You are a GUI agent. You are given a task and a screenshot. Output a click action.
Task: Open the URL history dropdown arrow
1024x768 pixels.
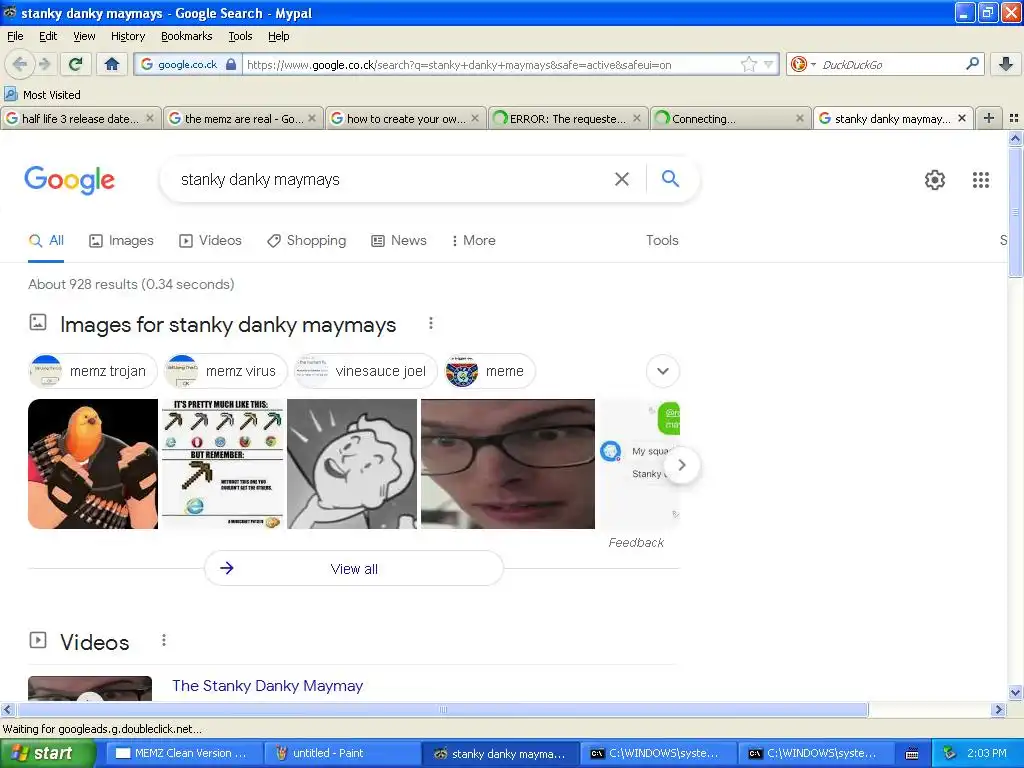coord(769,64)
